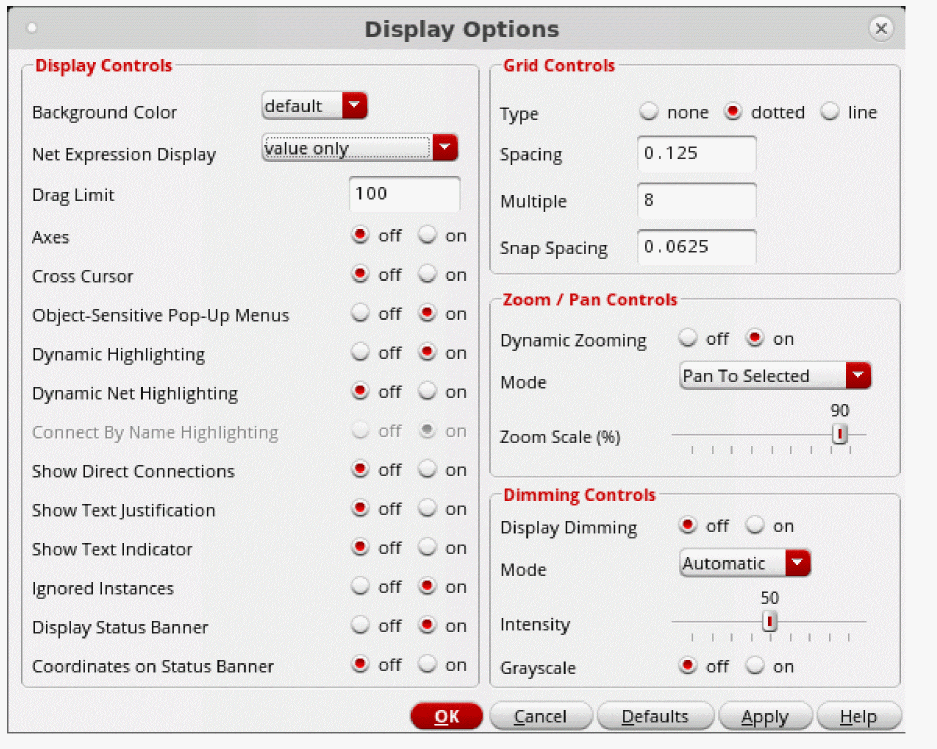Open the Background Color dropdown

point(314,106)
